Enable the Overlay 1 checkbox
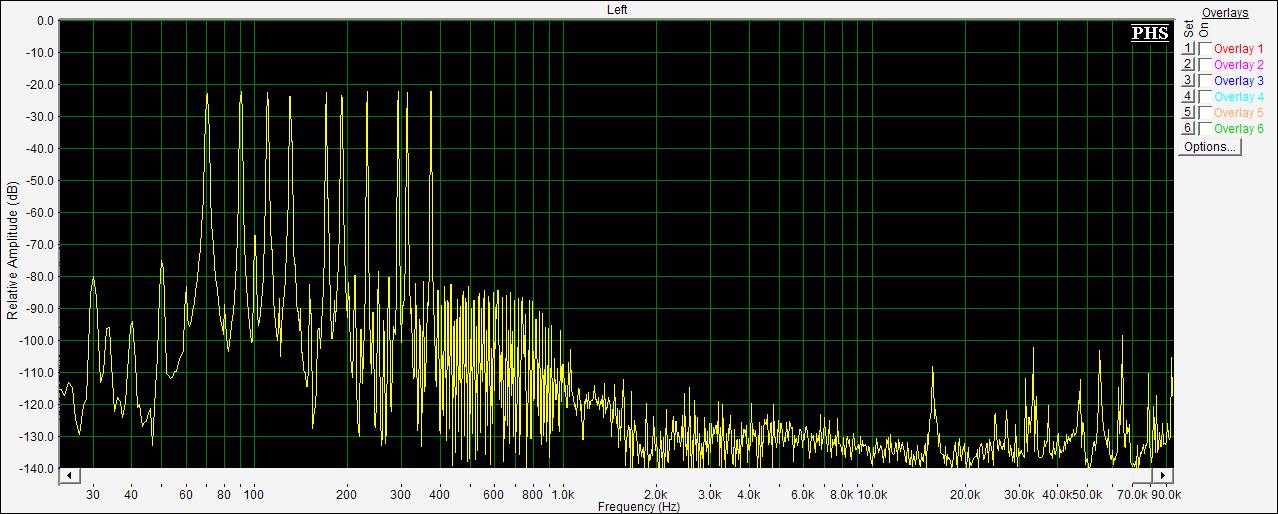The width and height of the screenshot is (1278, 514). 1205,49
